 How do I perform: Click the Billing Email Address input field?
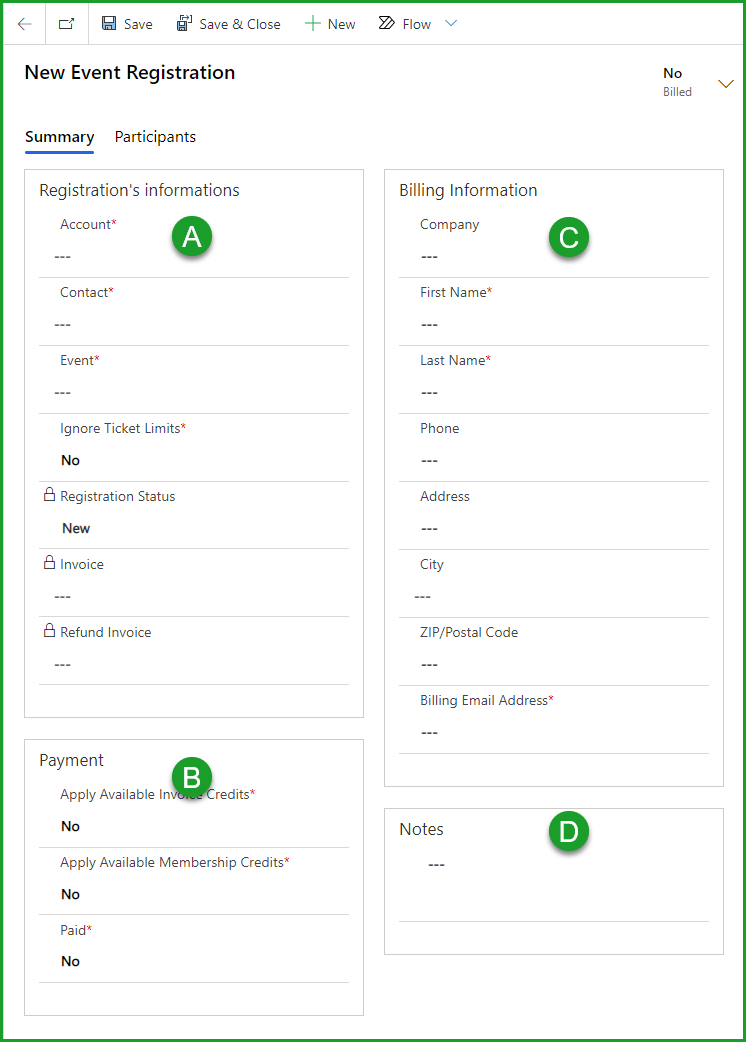pyautogui.click(x=500, y=732)
